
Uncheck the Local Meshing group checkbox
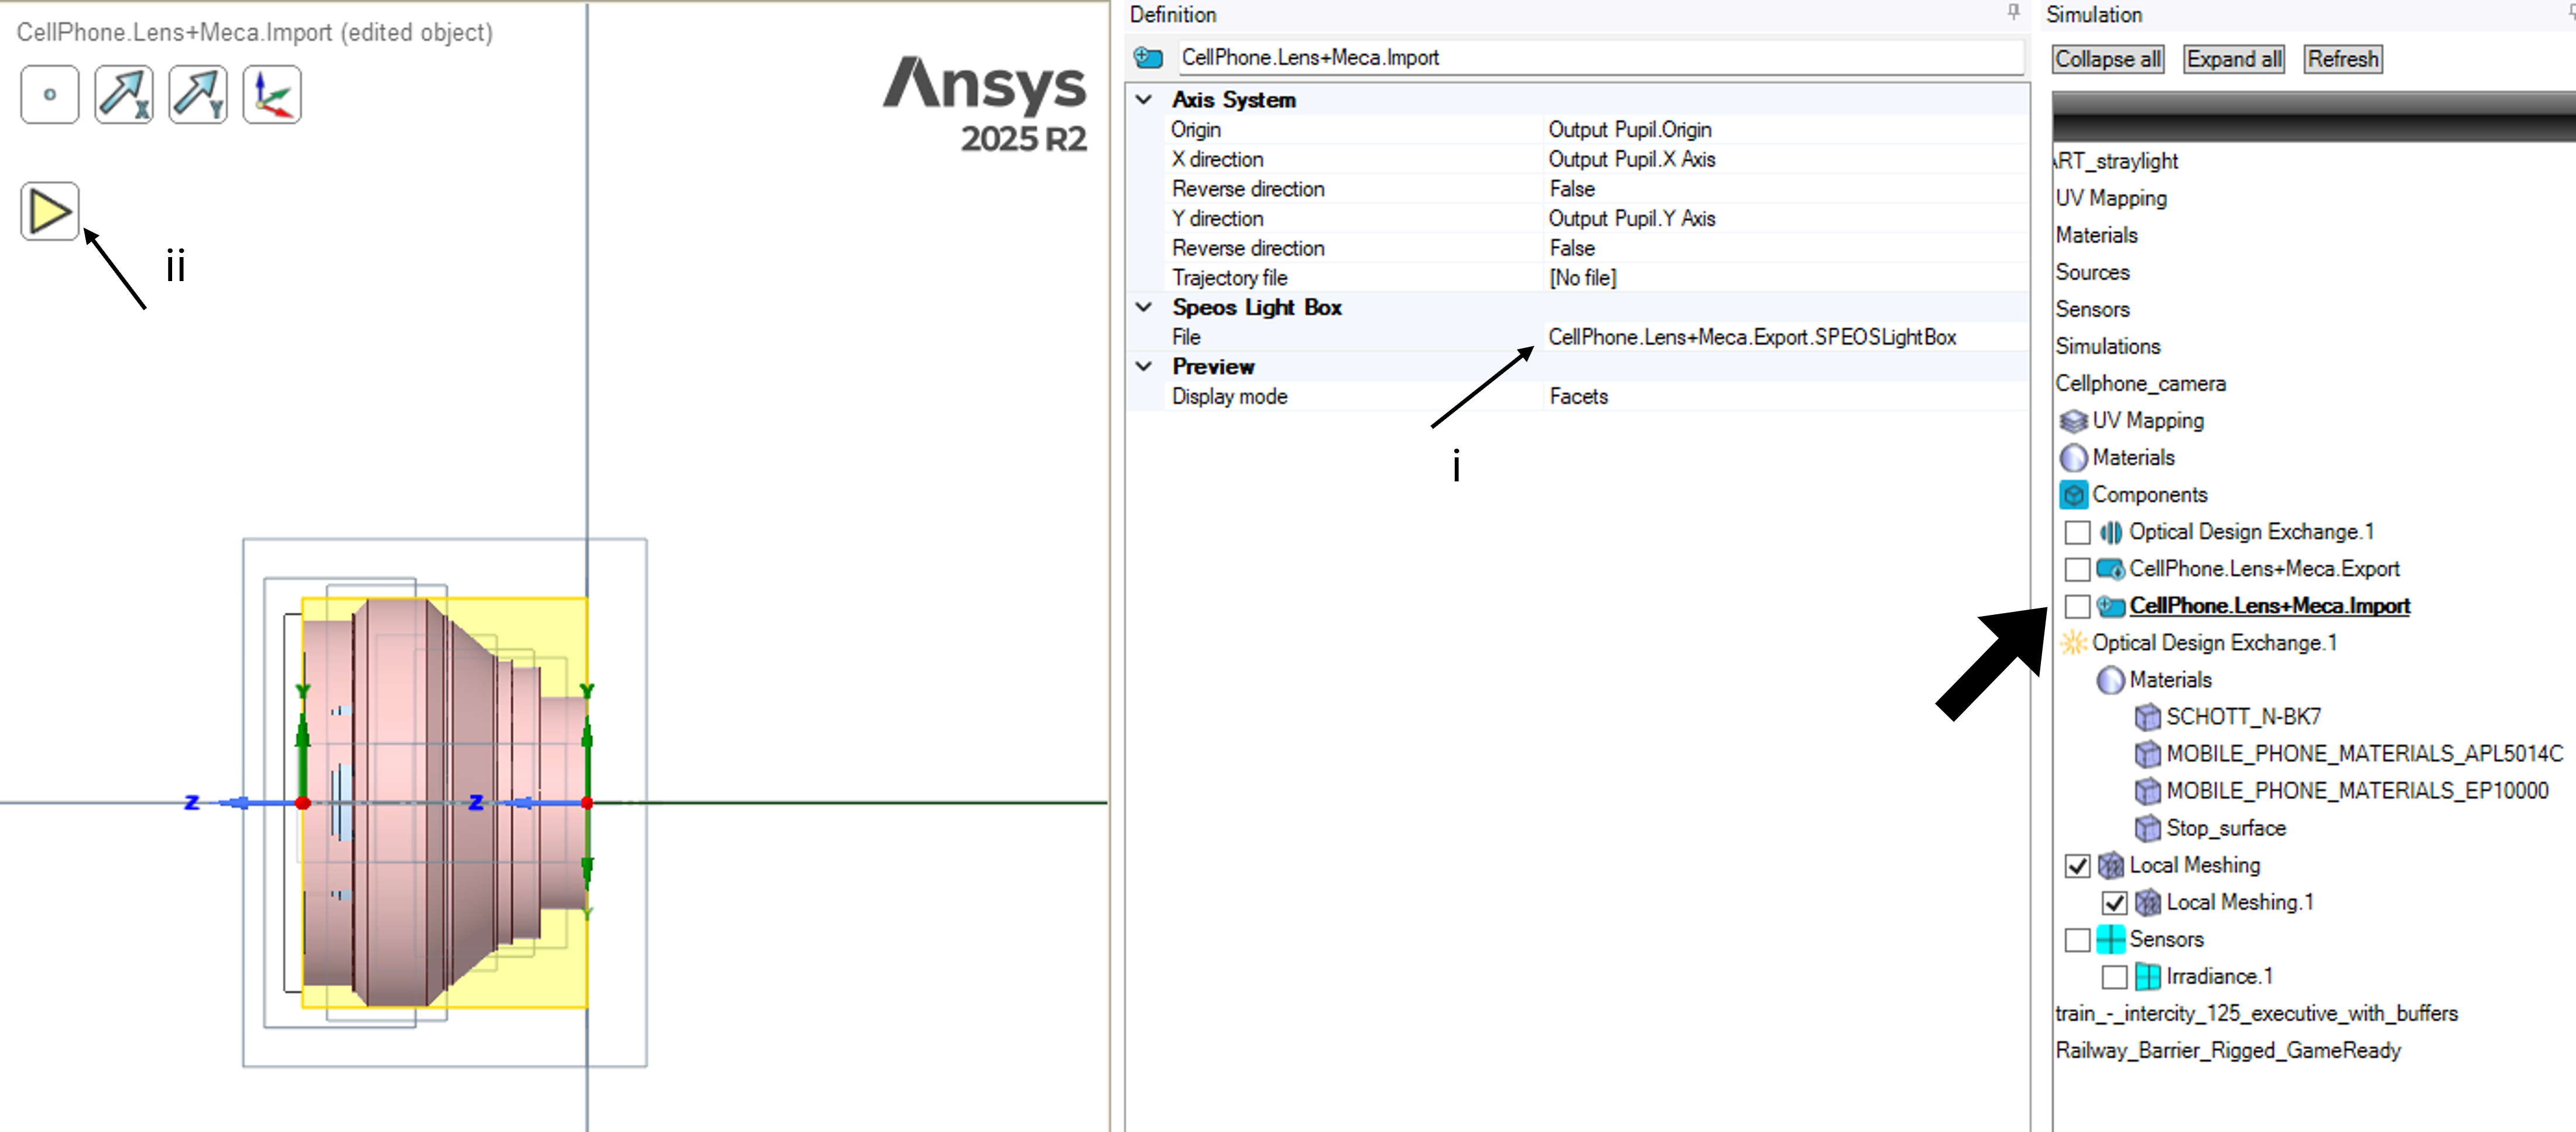point(2077,865)
